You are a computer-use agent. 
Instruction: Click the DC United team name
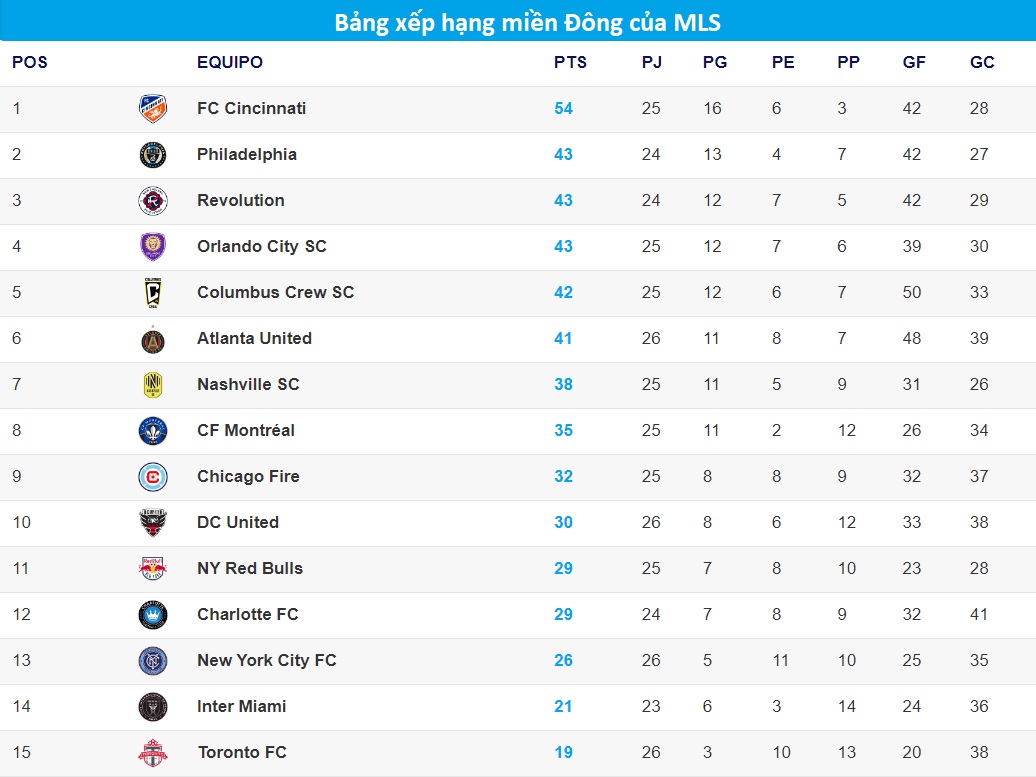coord(238,522)
